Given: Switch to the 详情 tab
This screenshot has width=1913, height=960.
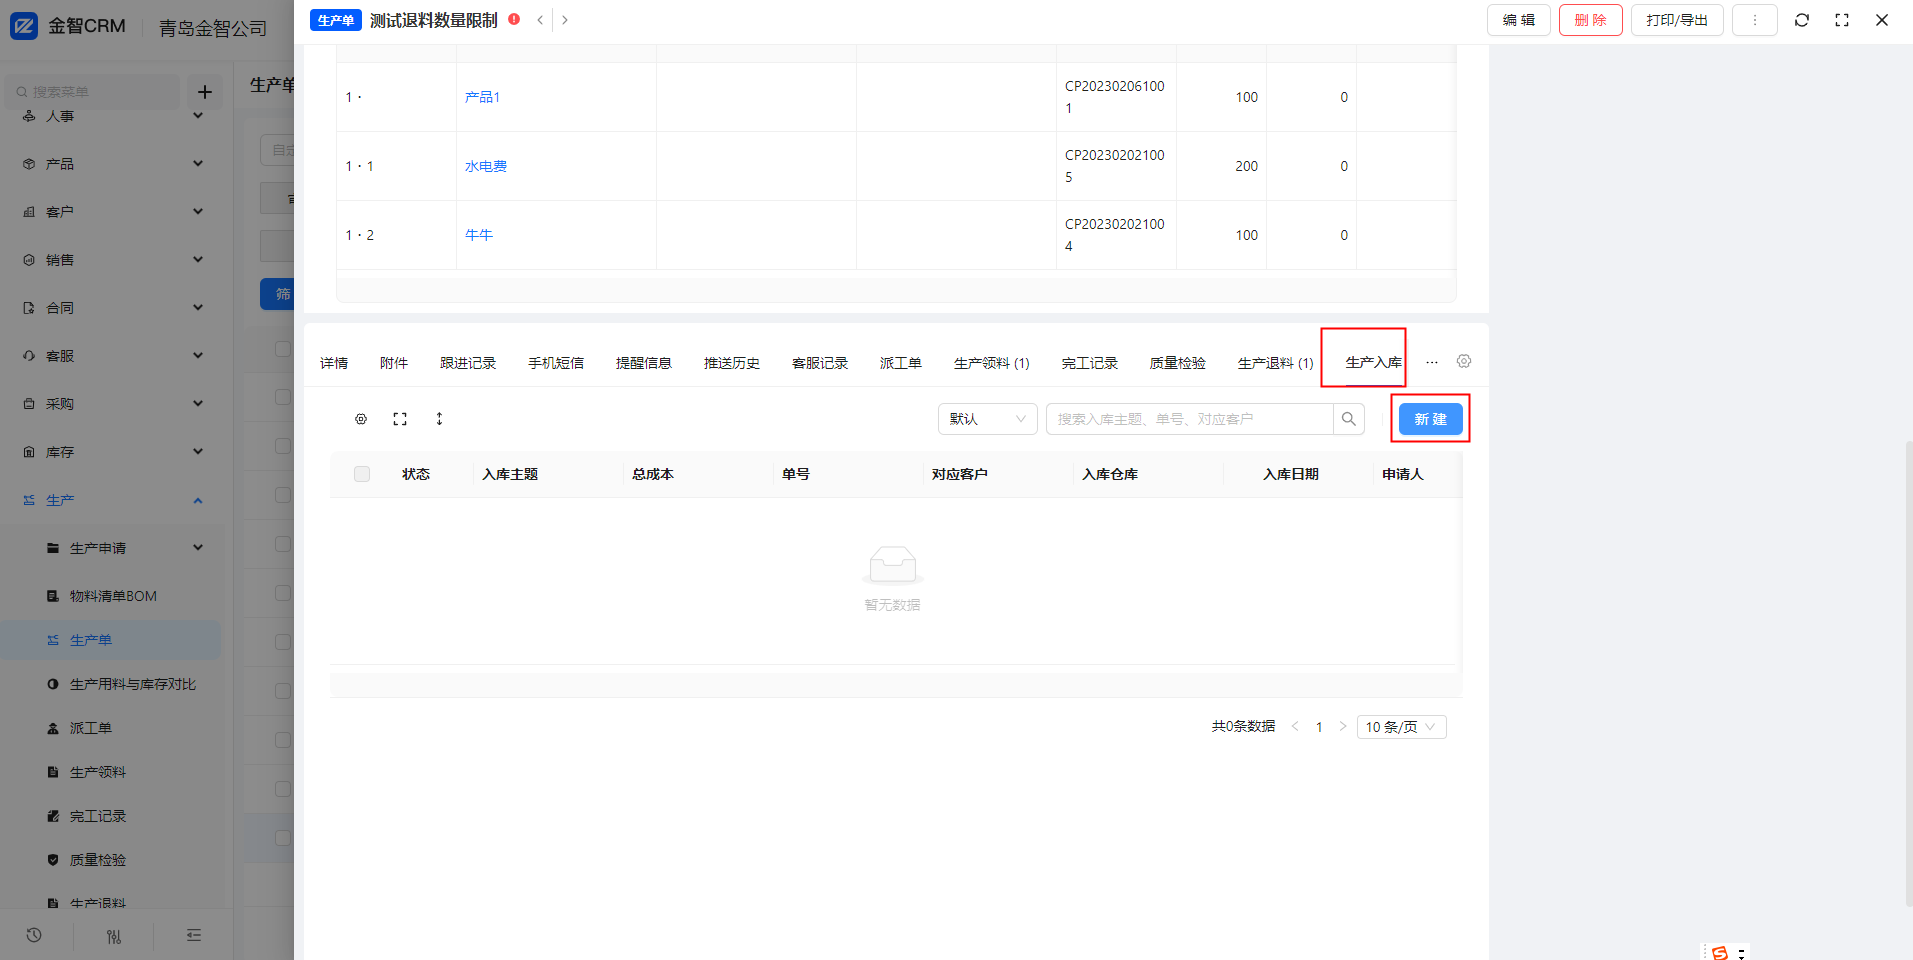Looking at the screenshot, I should pyautogui.click(x=334, y=363).
